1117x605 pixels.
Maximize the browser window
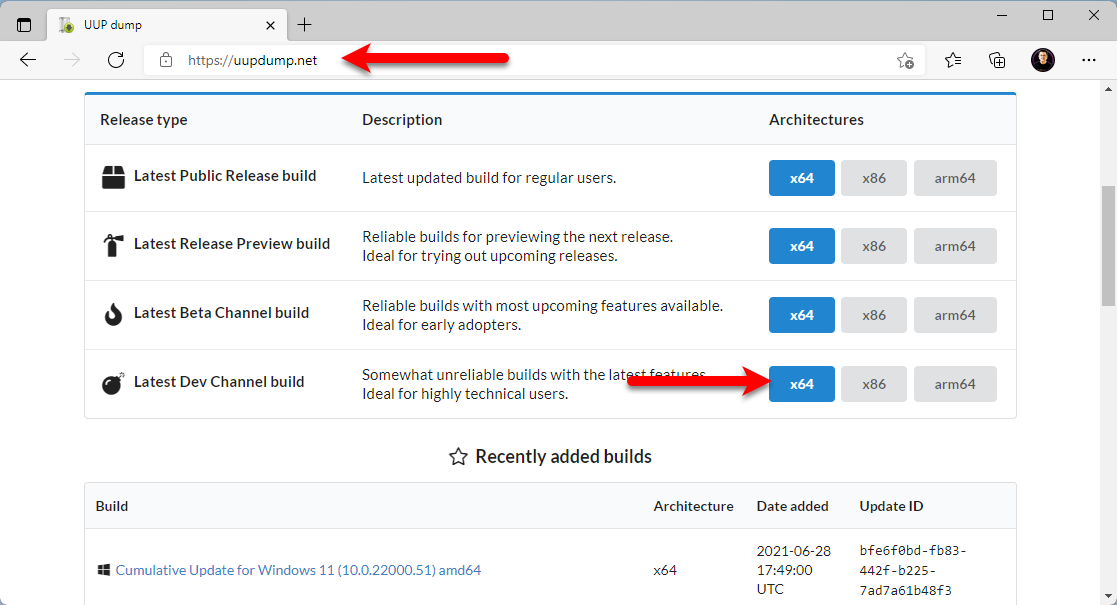pos(1048,15)
